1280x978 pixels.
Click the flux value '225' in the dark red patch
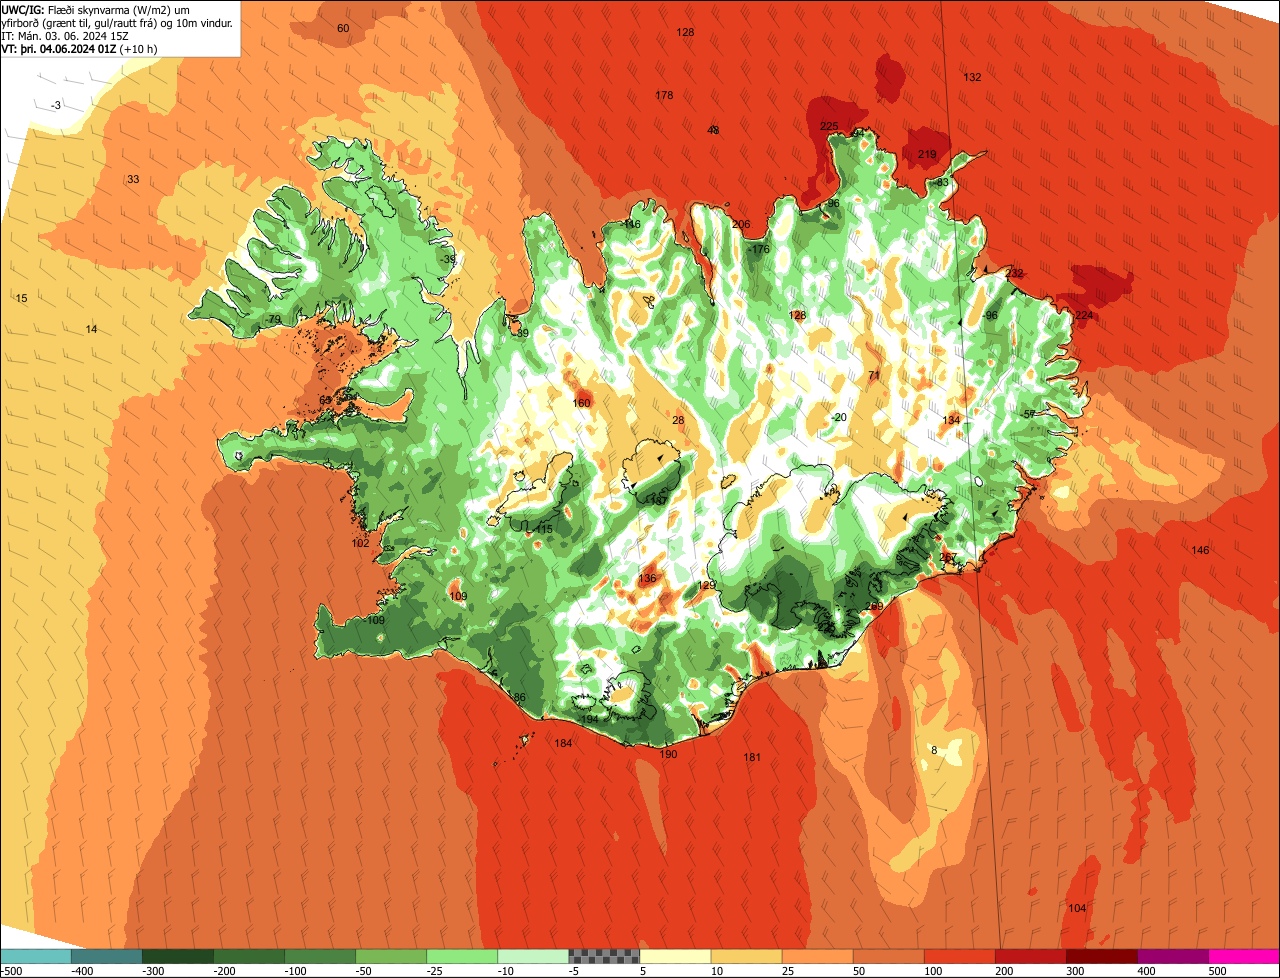(x=829, y=126)
